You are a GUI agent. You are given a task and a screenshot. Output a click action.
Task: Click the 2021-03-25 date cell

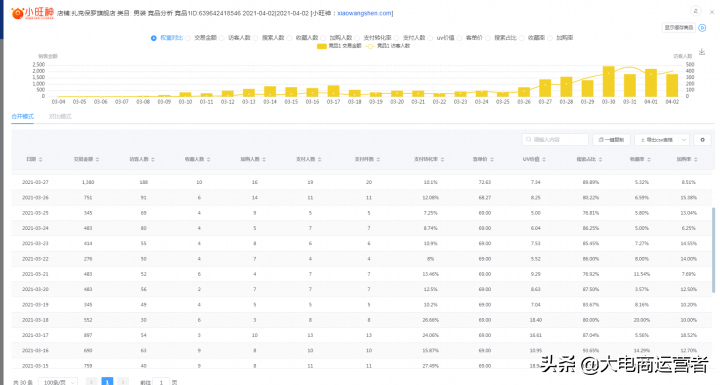point(35,213)
